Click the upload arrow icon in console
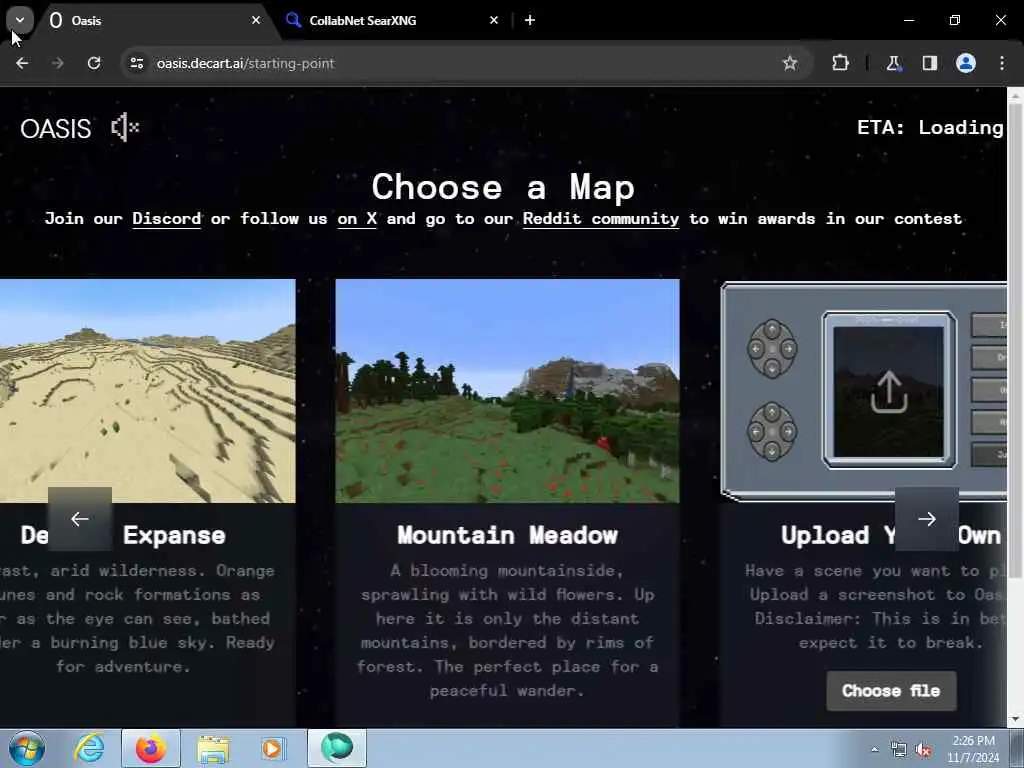Screen dimensions: 1024x768 pos(889,392)
